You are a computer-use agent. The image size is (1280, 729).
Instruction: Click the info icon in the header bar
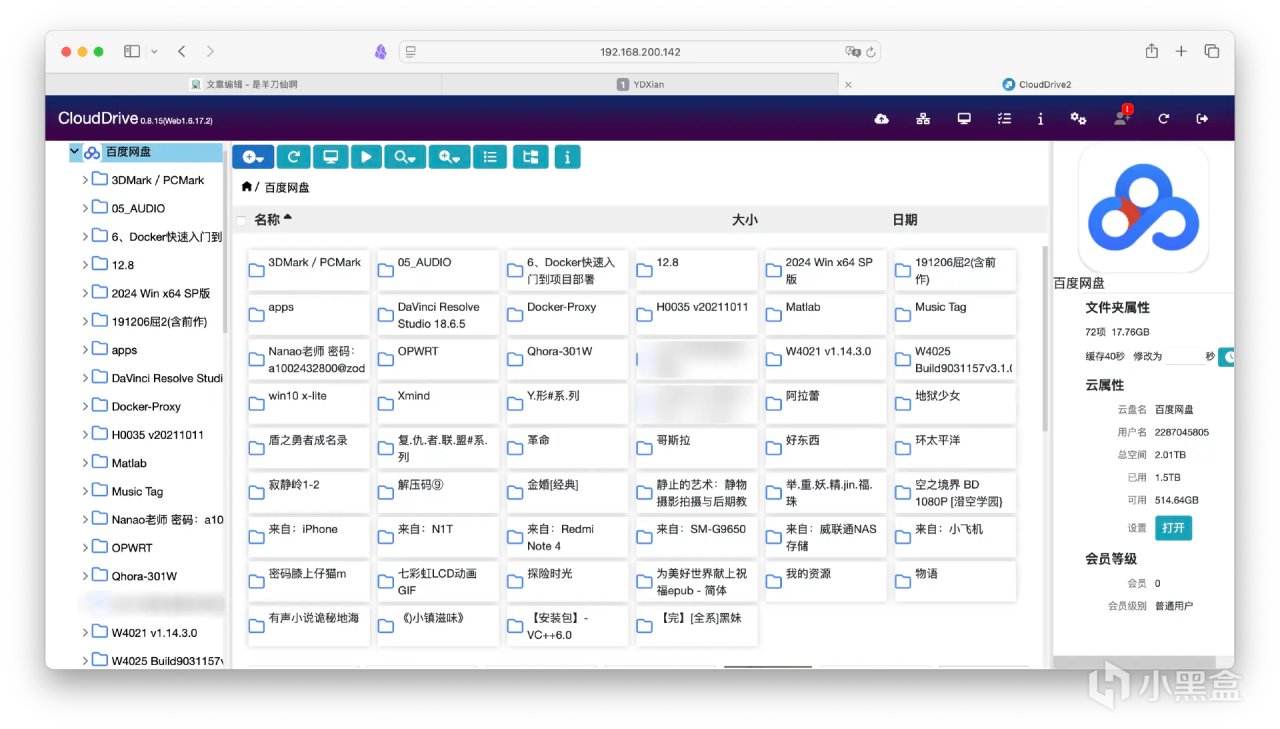[1040, 119]
